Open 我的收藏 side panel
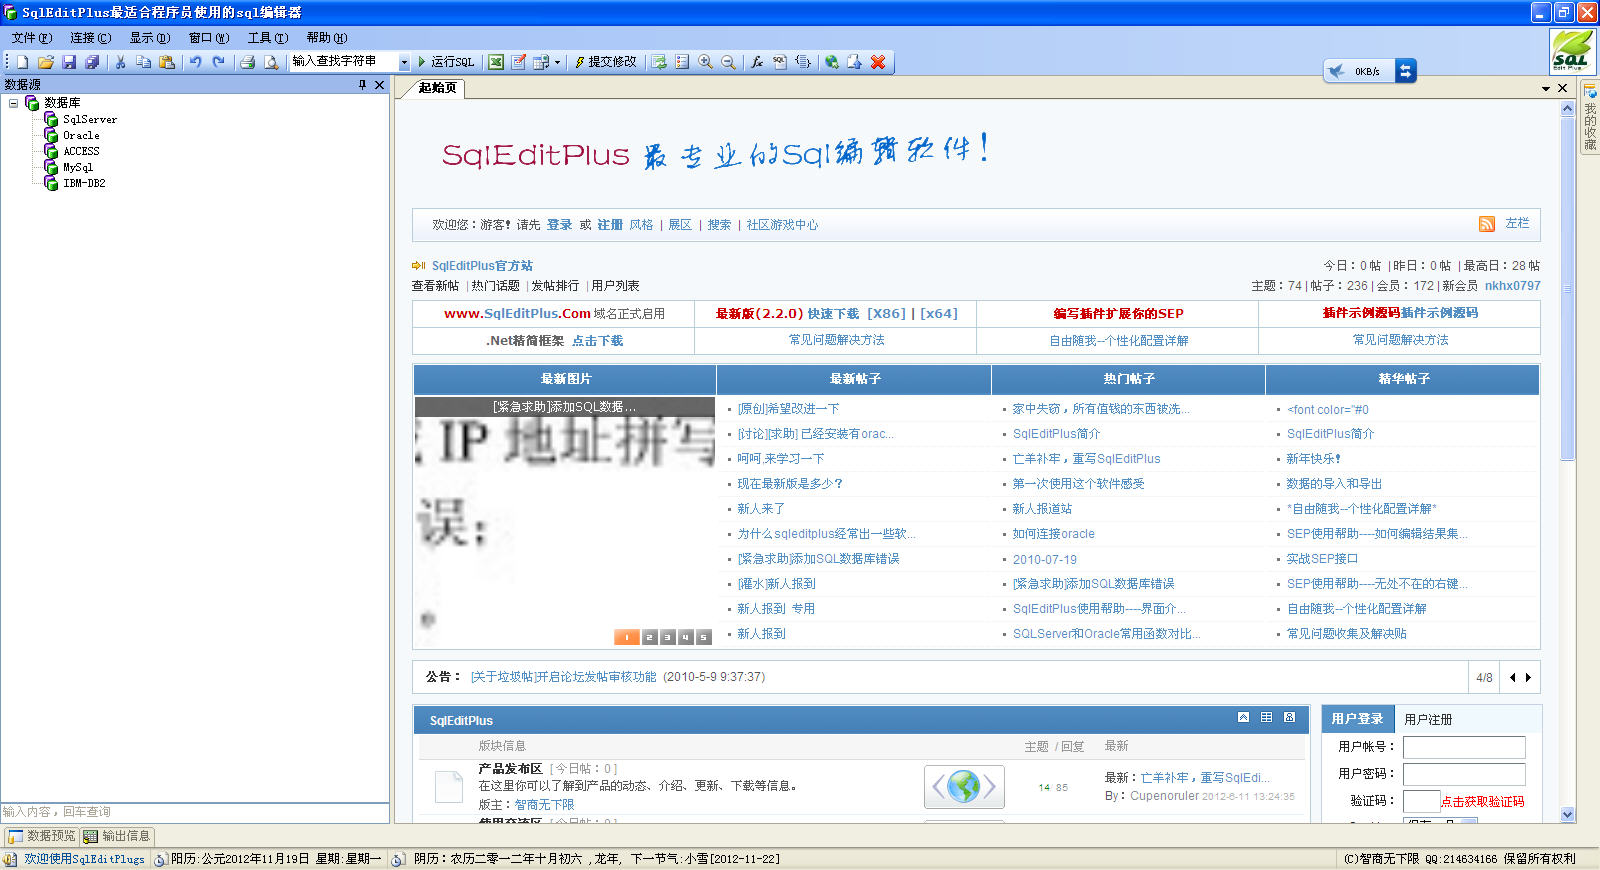The width and height of the screenshot is (1600, 870). (1590, 118)
